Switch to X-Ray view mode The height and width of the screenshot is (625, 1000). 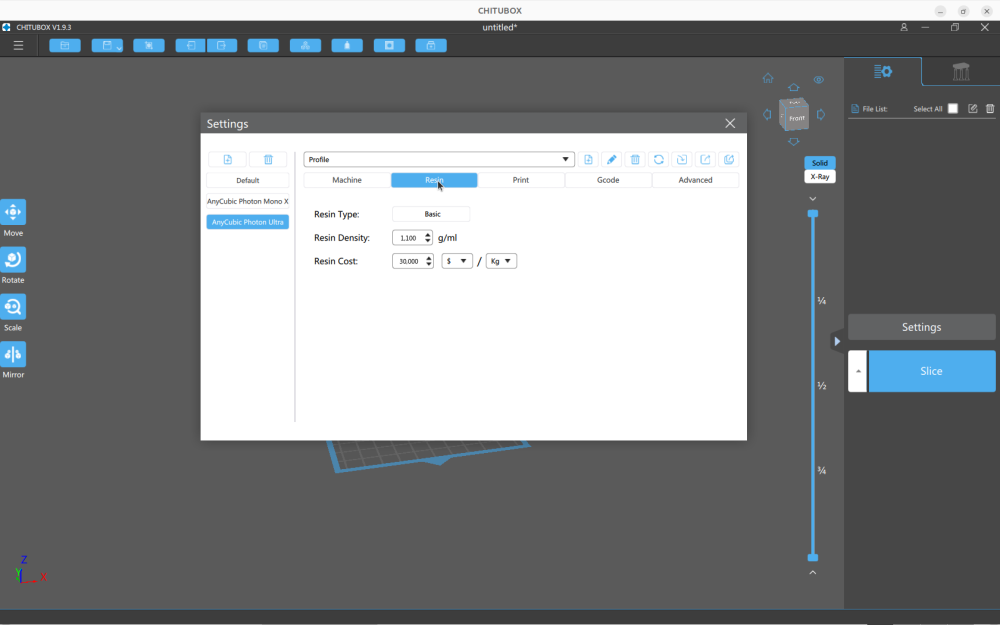coord(820,177)
